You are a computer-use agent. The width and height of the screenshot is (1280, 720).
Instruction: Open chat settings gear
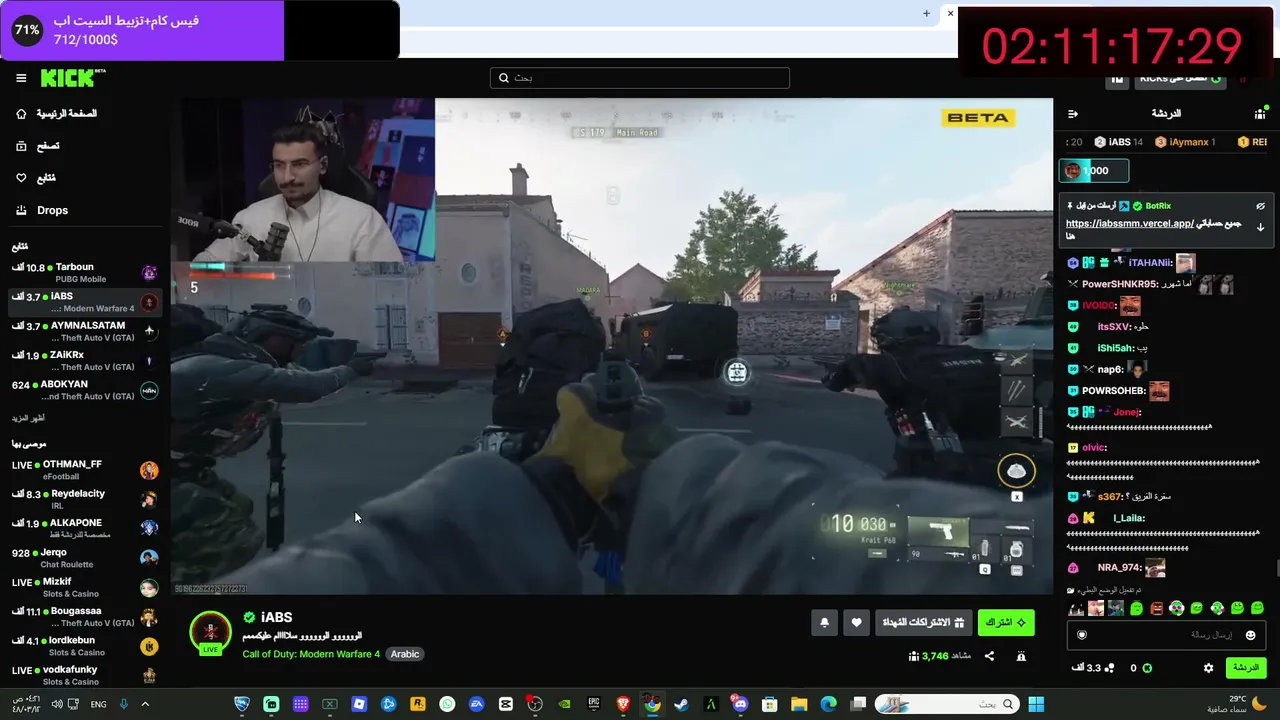coord(1208,668)
